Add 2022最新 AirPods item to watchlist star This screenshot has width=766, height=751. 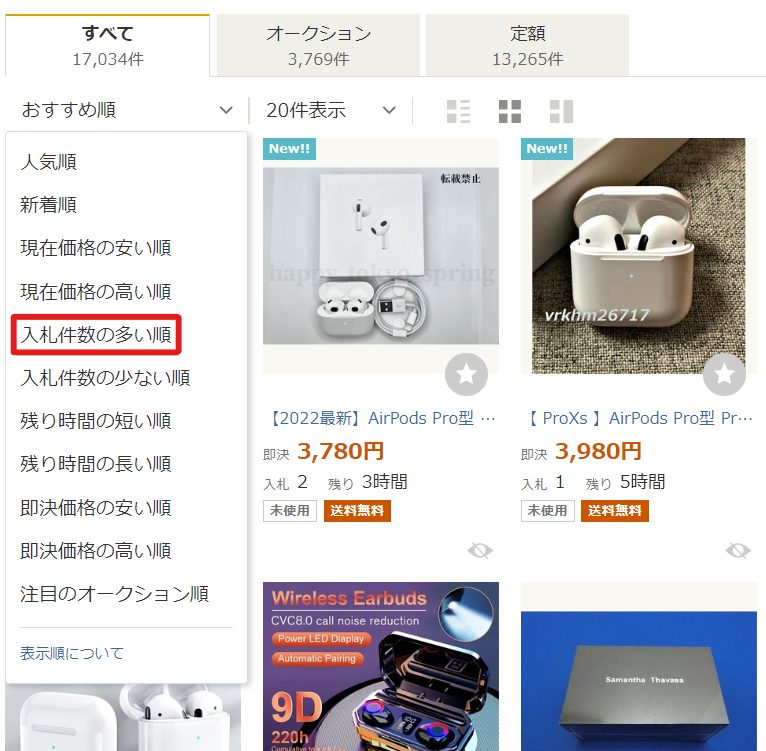point(466,374)
